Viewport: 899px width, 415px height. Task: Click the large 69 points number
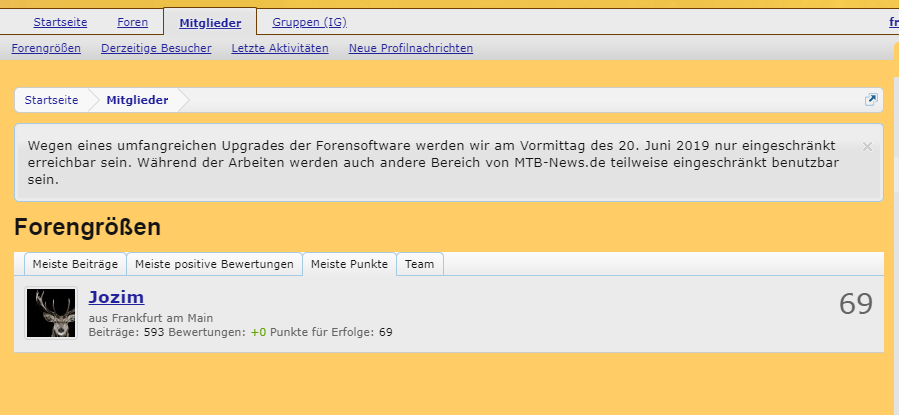tap(855, 305)
